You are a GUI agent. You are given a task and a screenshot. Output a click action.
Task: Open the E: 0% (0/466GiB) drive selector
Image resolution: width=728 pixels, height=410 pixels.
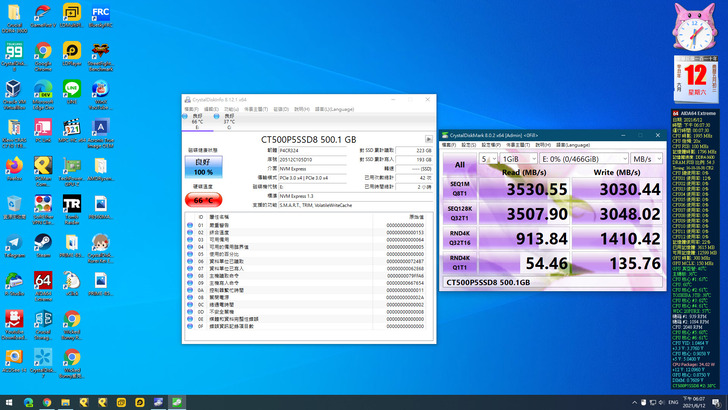(x=583, y=158)
